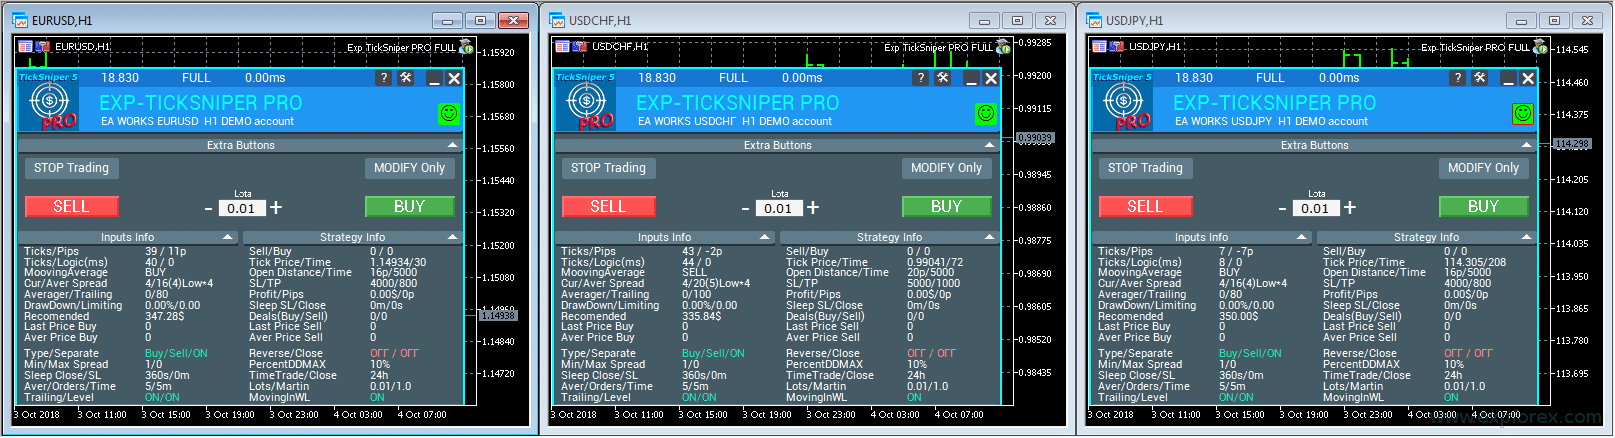
Task: Increase lot size with plus in EURUSD panel
Action: point(276,207)
